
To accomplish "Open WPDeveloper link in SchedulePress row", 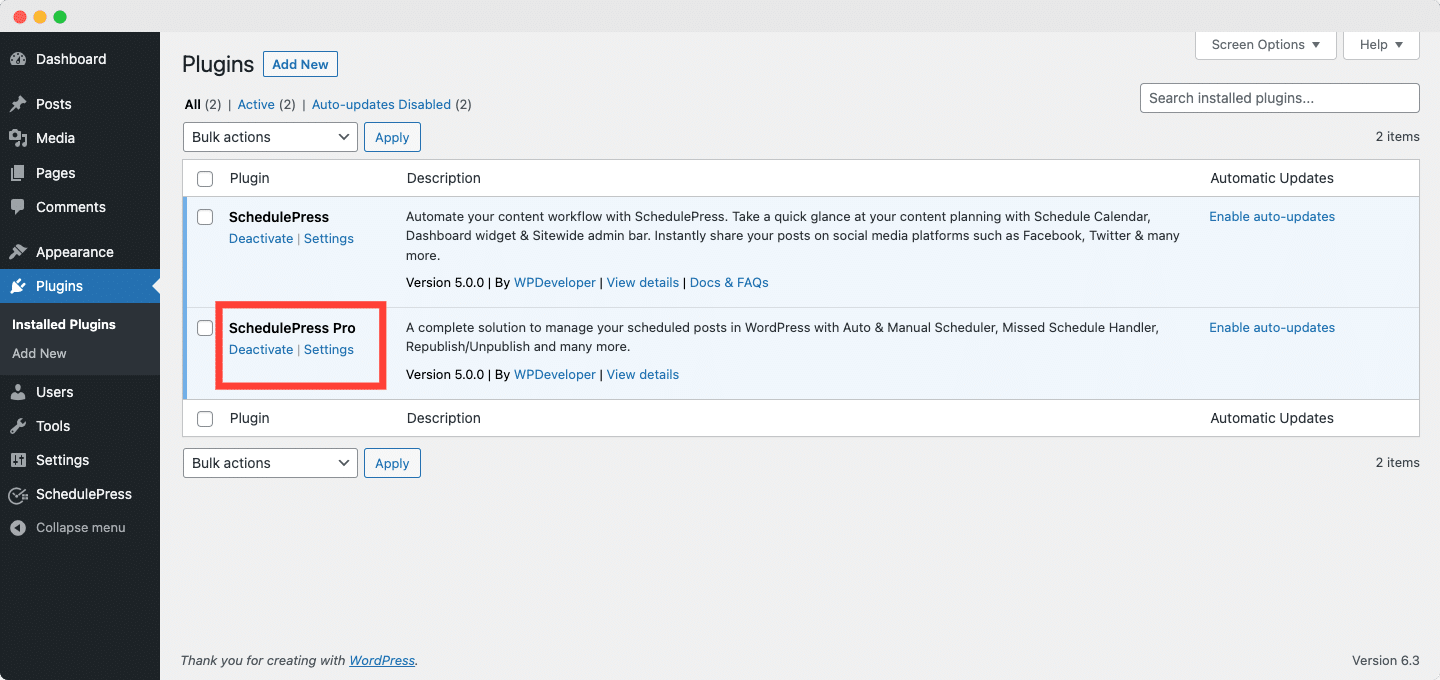I will point(555,282).
